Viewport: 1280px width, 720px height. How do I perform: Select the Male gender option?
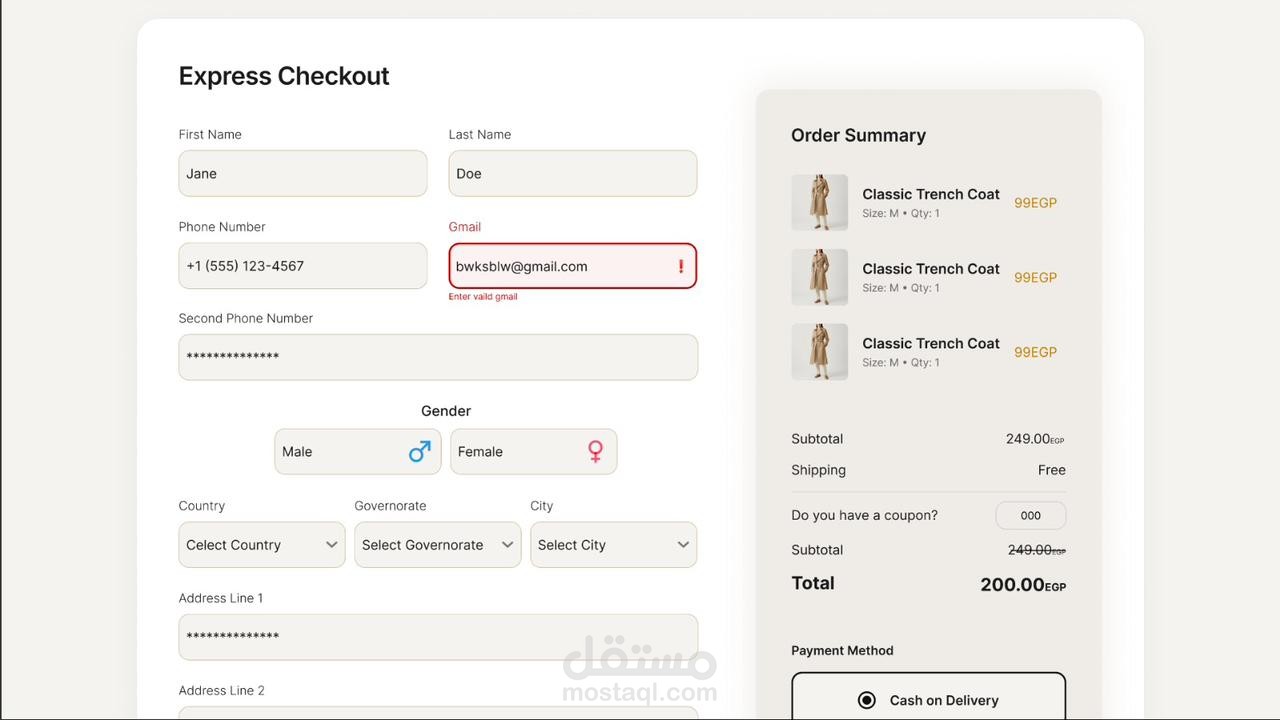coord(358,452)
